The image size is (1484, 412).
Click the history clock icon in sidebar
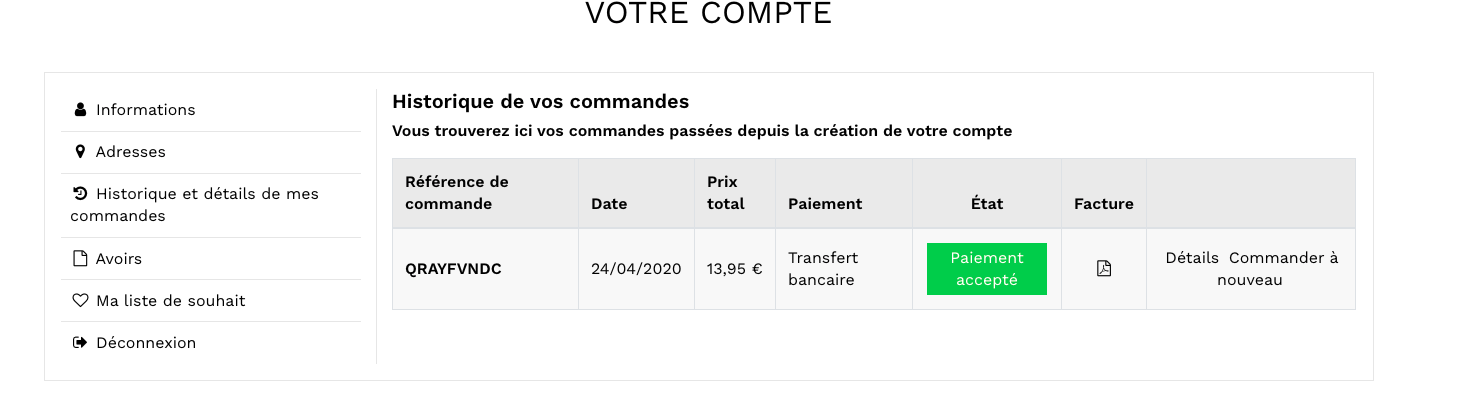point(81,194)
